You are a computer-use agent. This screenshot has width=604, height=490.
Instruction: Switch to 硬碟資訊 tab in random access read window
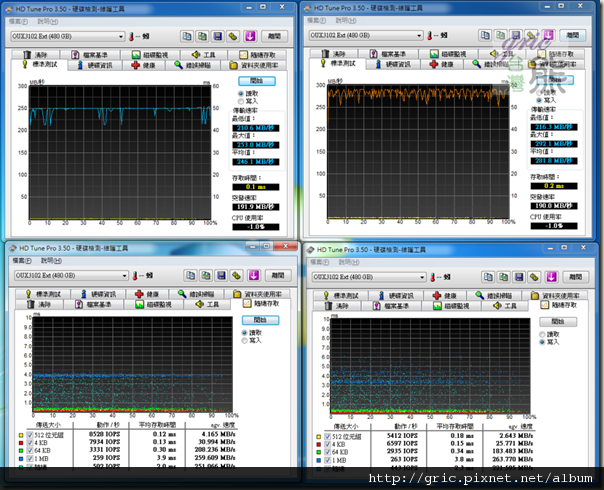click(99, 294)
